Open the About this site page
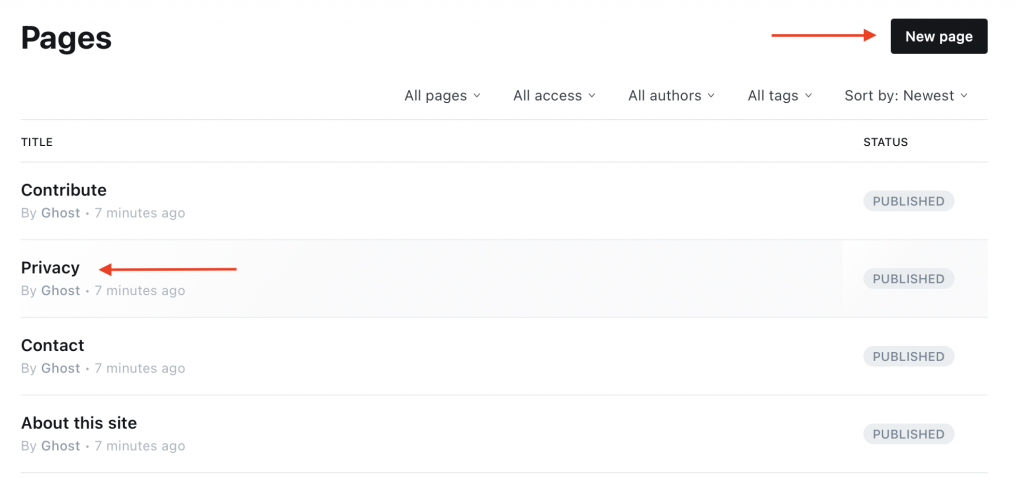 [x=79, y=423]
